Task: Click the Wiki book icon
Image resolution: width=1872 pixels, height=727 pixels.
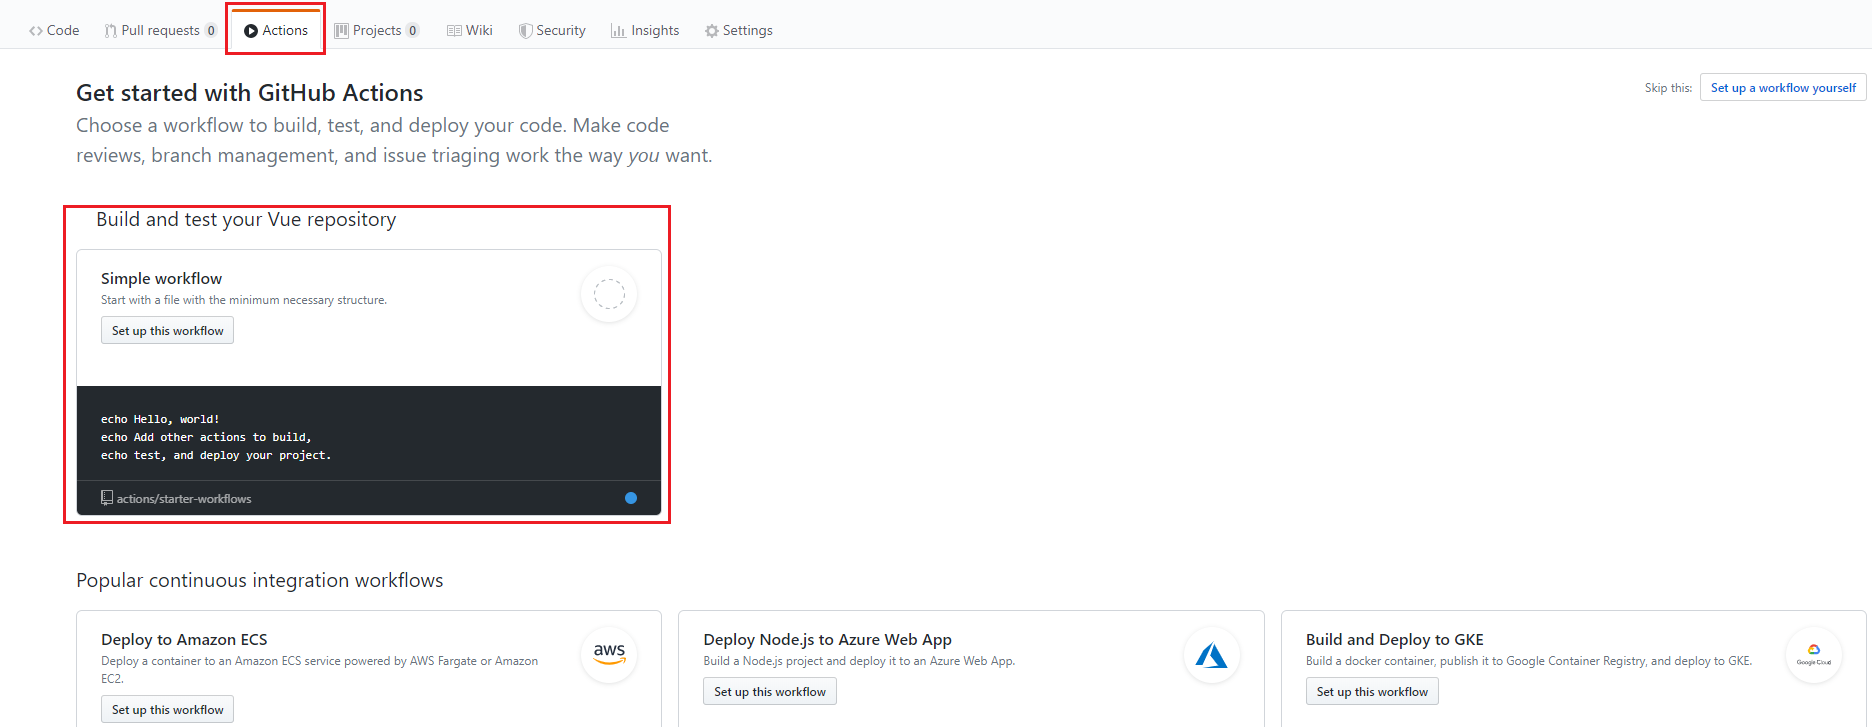Action: coord(454,31)
